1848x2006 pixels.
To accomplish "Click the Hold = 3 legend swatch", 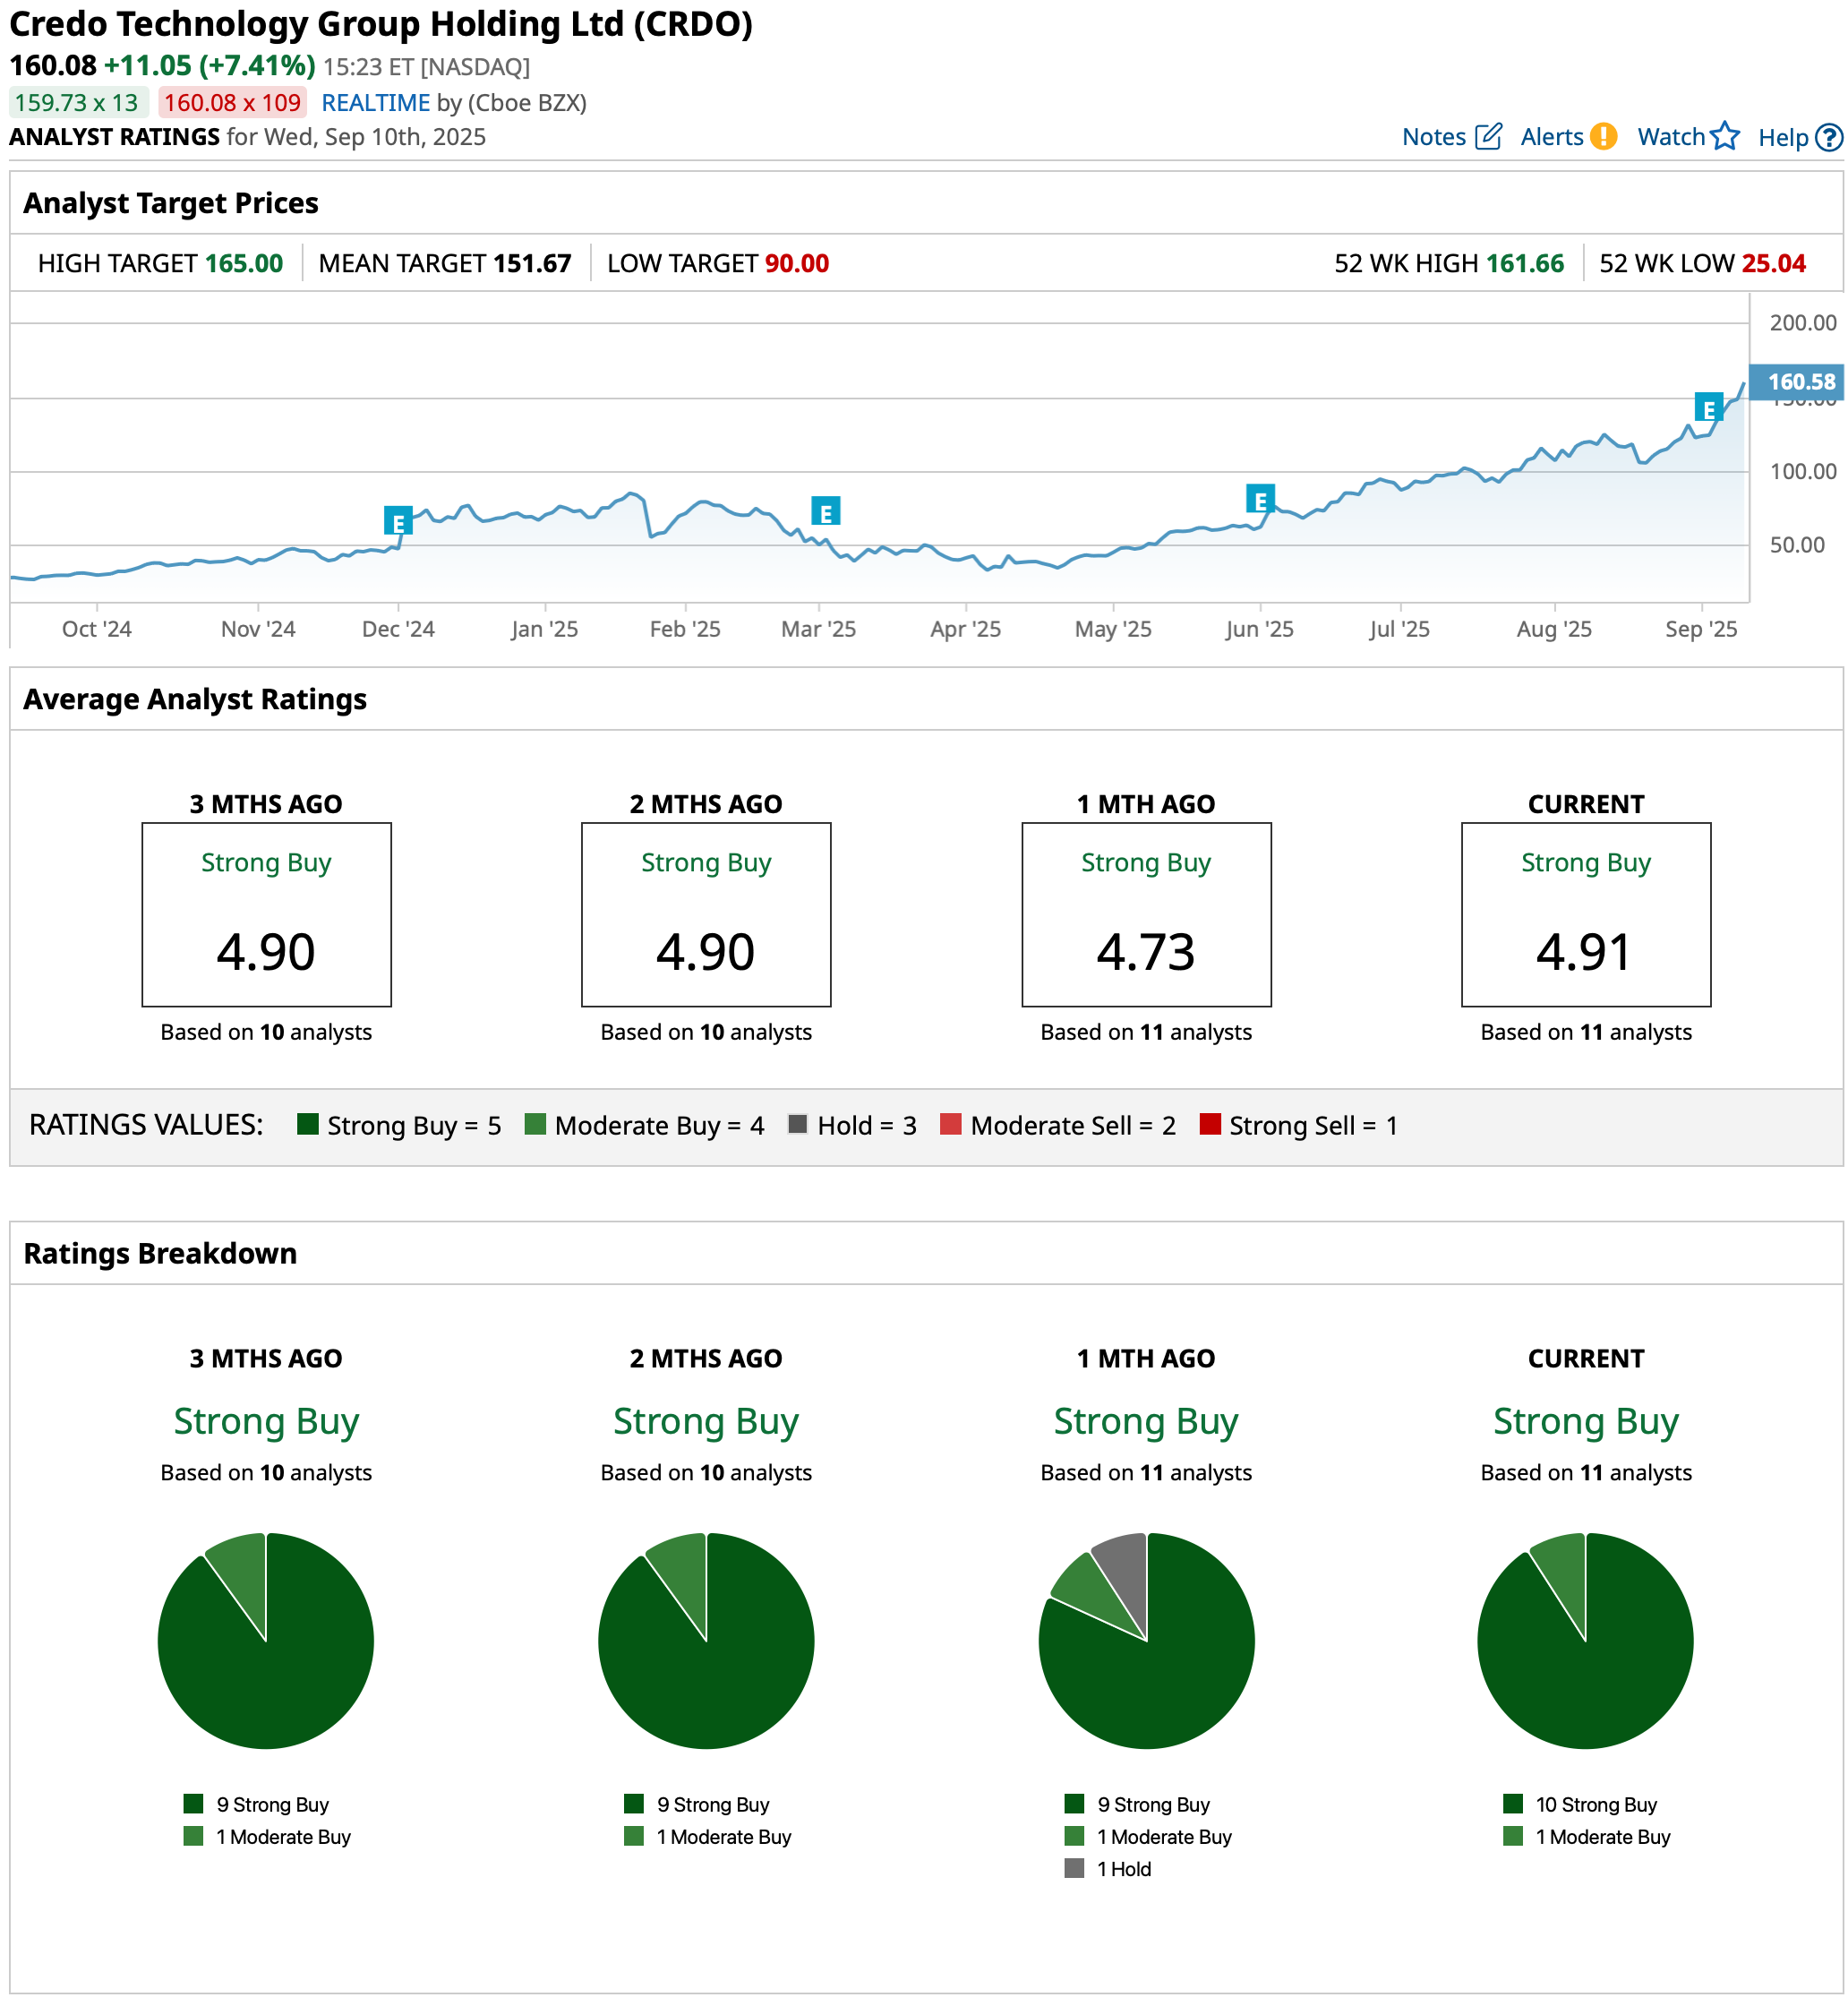I will point(797,1124).
